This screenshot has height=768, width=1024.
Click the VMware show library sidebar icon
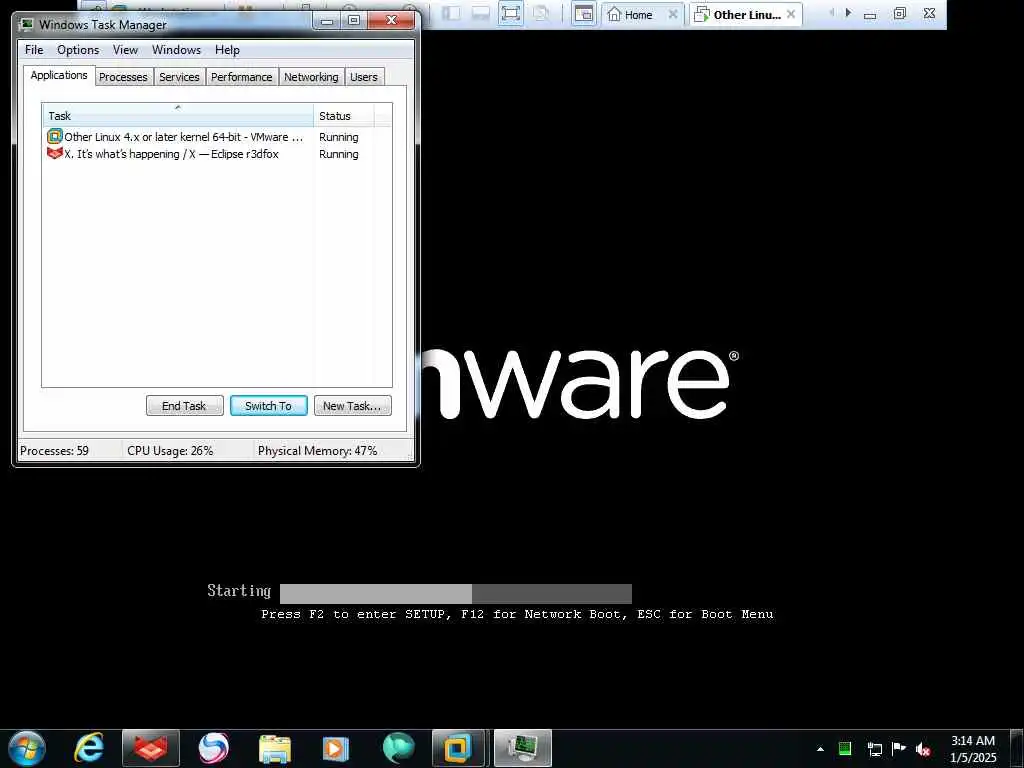(451, 14)
